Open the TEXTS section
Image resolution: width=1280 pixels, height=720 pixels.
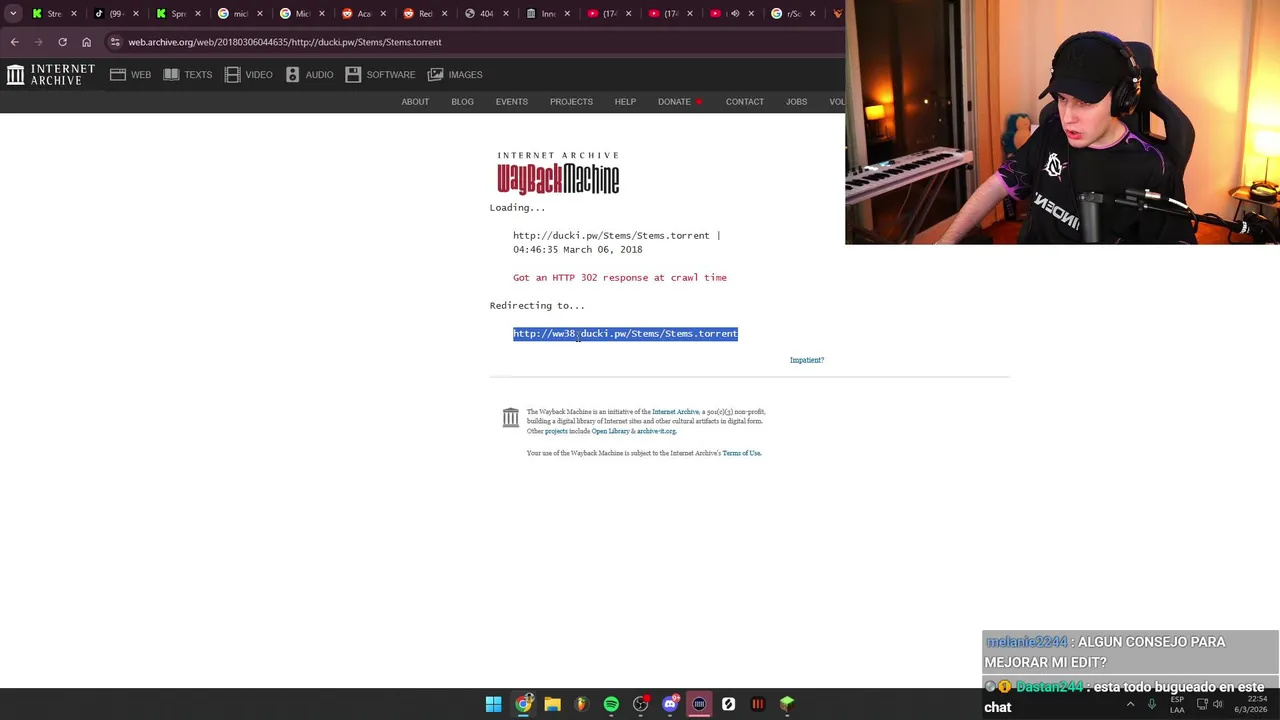[188, 75]
